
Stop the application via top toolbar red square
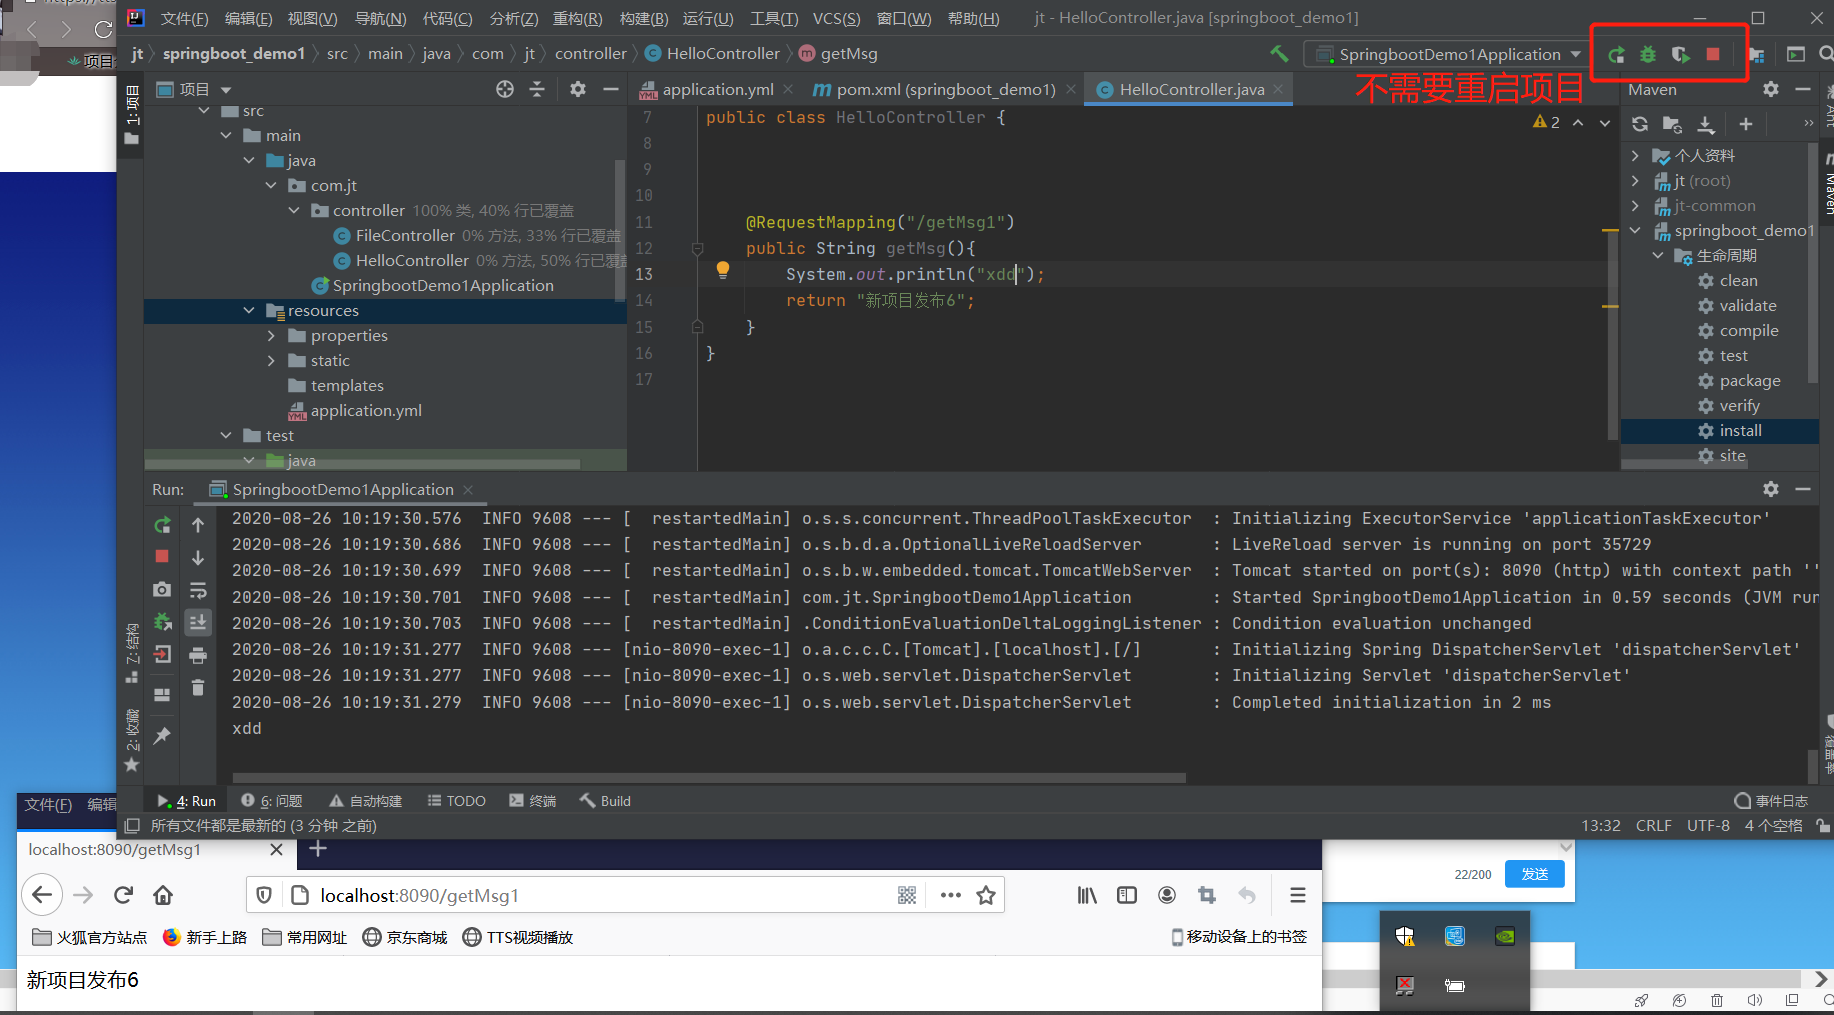click(x=1713, y=54)
